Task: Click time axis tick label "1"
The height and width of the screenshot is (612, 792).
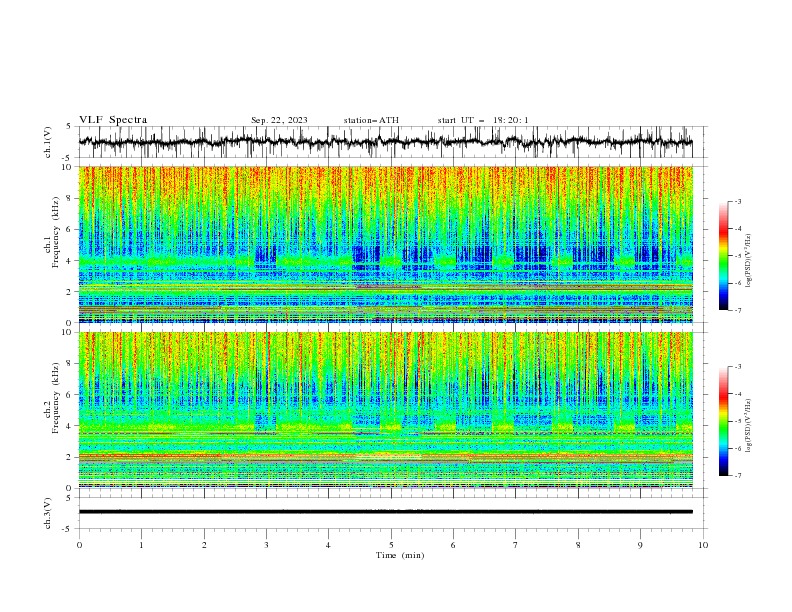Action: click(x=141, y=545)
